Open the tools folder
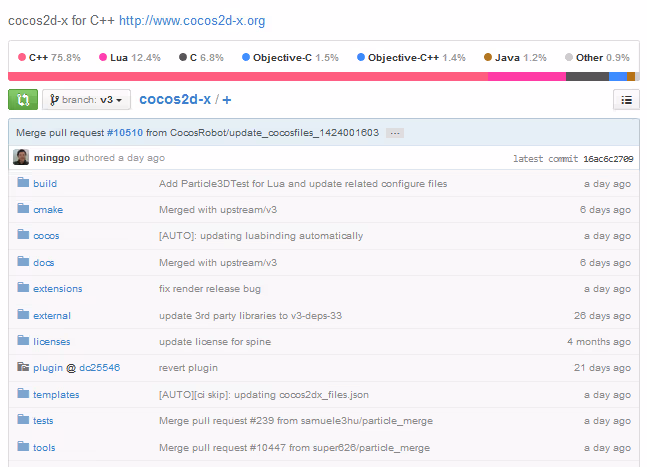Viewport: 647px width, 467px height. [44, 447]
